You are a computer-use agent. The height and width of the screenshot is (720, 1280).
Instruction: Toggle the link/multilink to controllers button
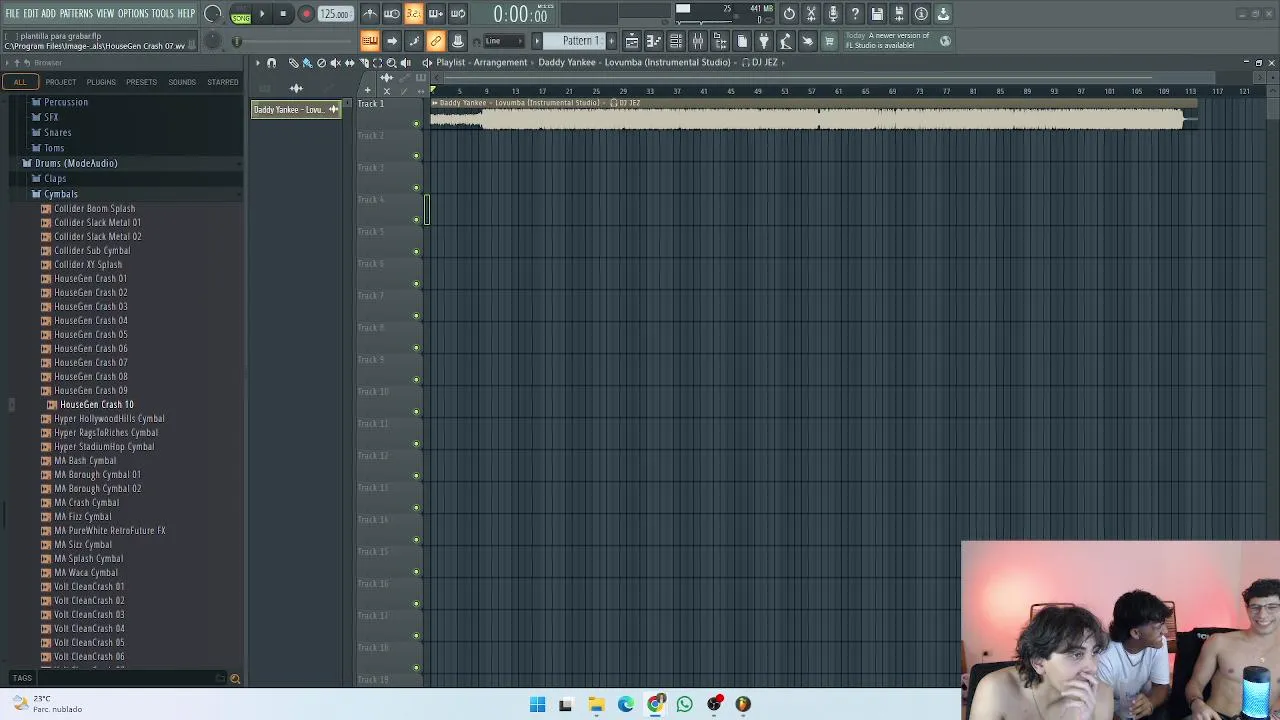(436, 41)
